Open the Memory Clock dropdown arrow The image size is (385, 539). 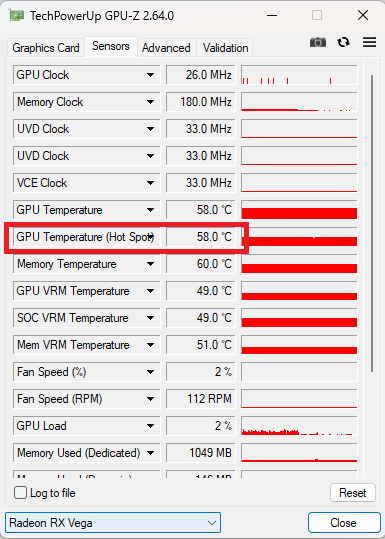point(150,102)
